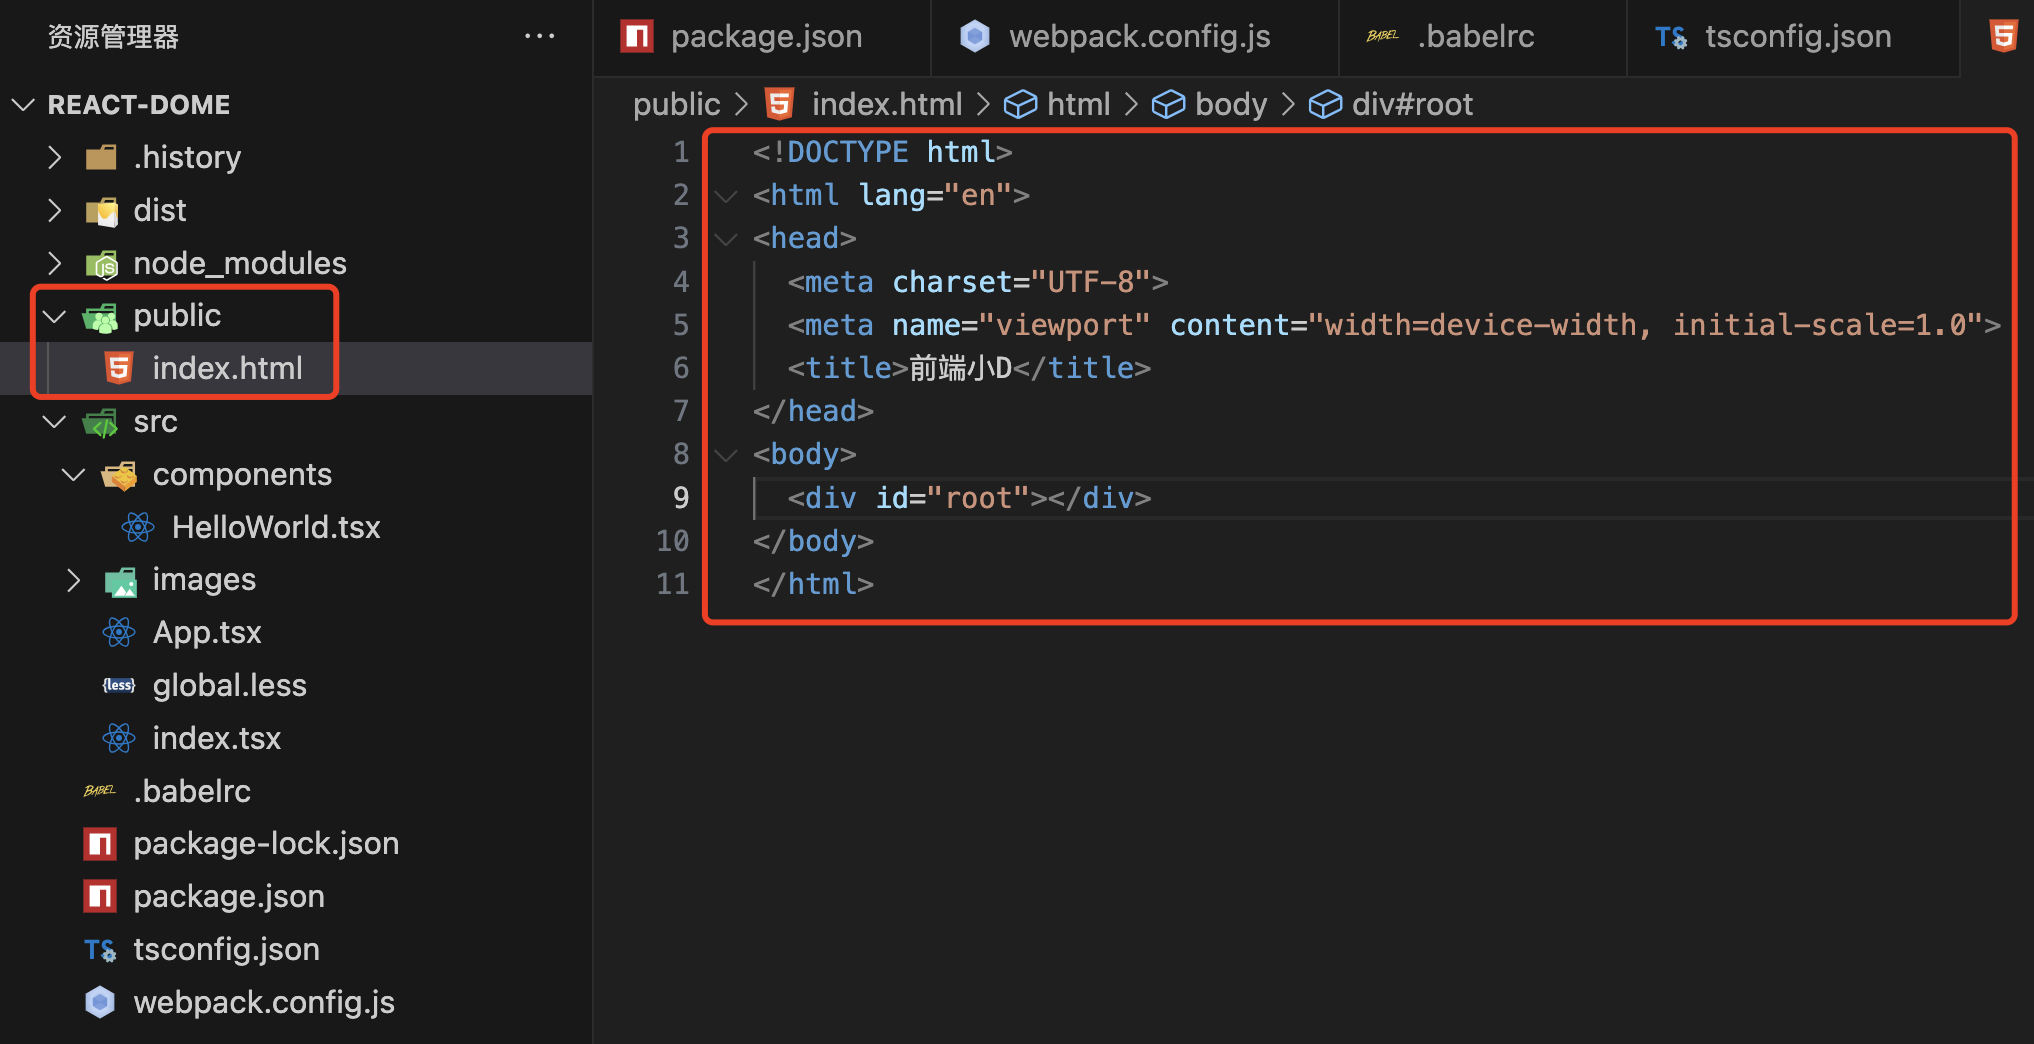Click the TypeScript icon beside tsconfig.json

(x=100, y=949)
